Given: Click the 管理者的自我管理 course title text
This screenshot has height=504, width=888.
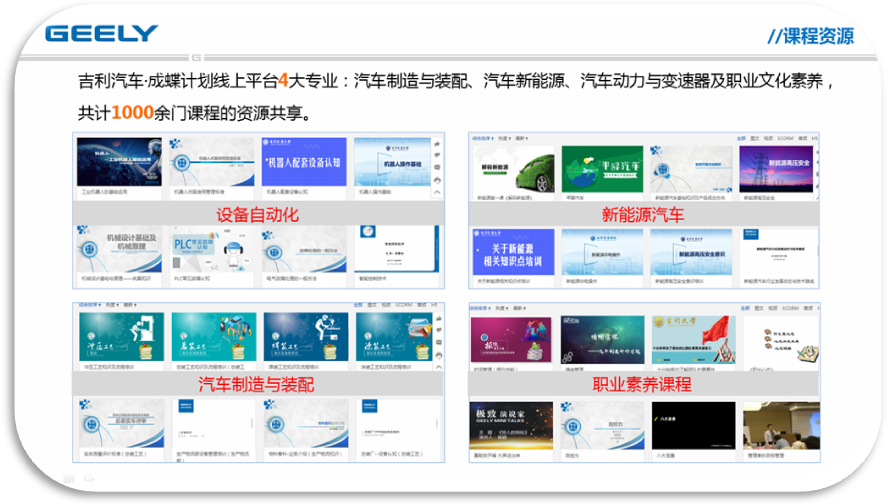Looking at the screenshot, I should [x=766, y=455].
